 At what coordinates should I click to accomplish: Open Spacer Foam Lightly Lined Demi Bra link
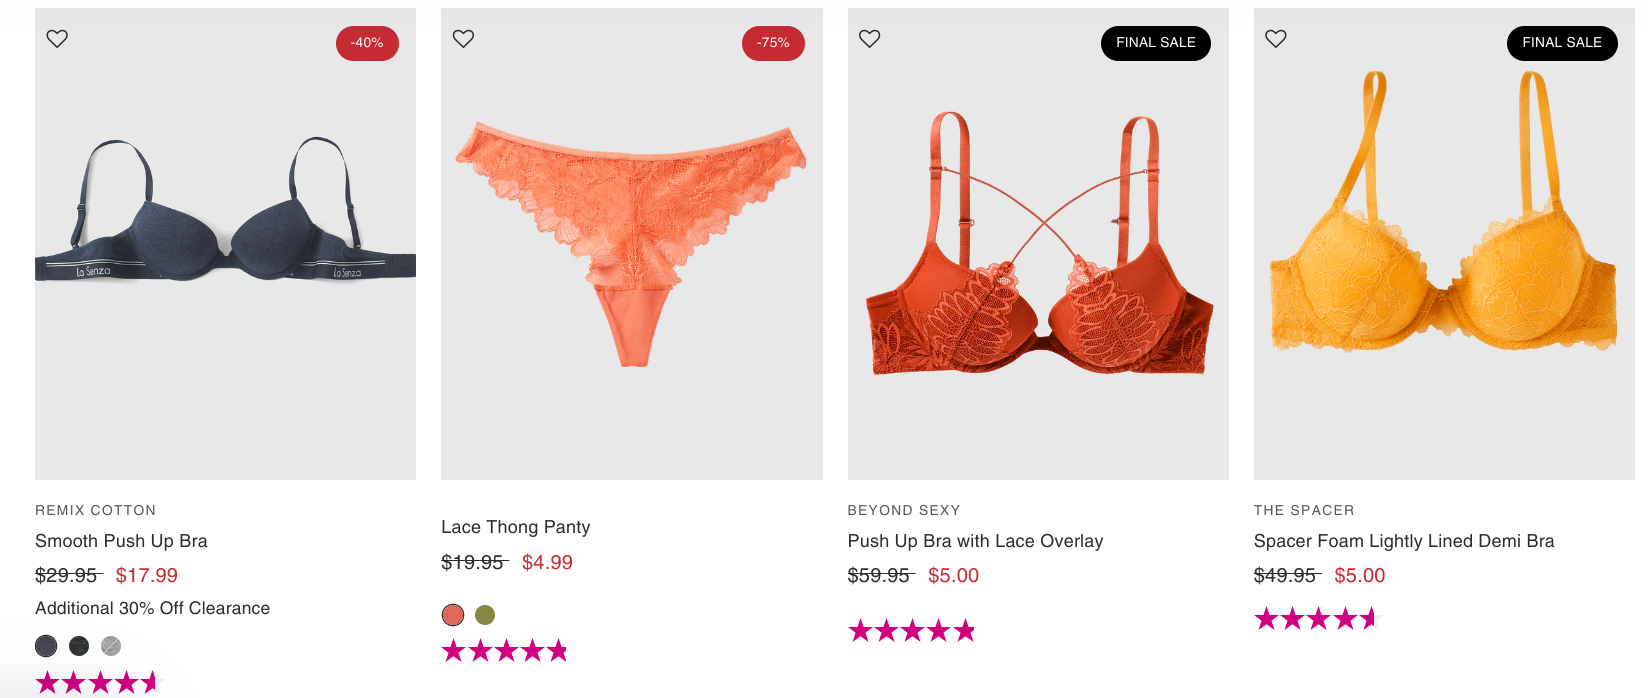pyautogui.click(x=1404, y=541)
